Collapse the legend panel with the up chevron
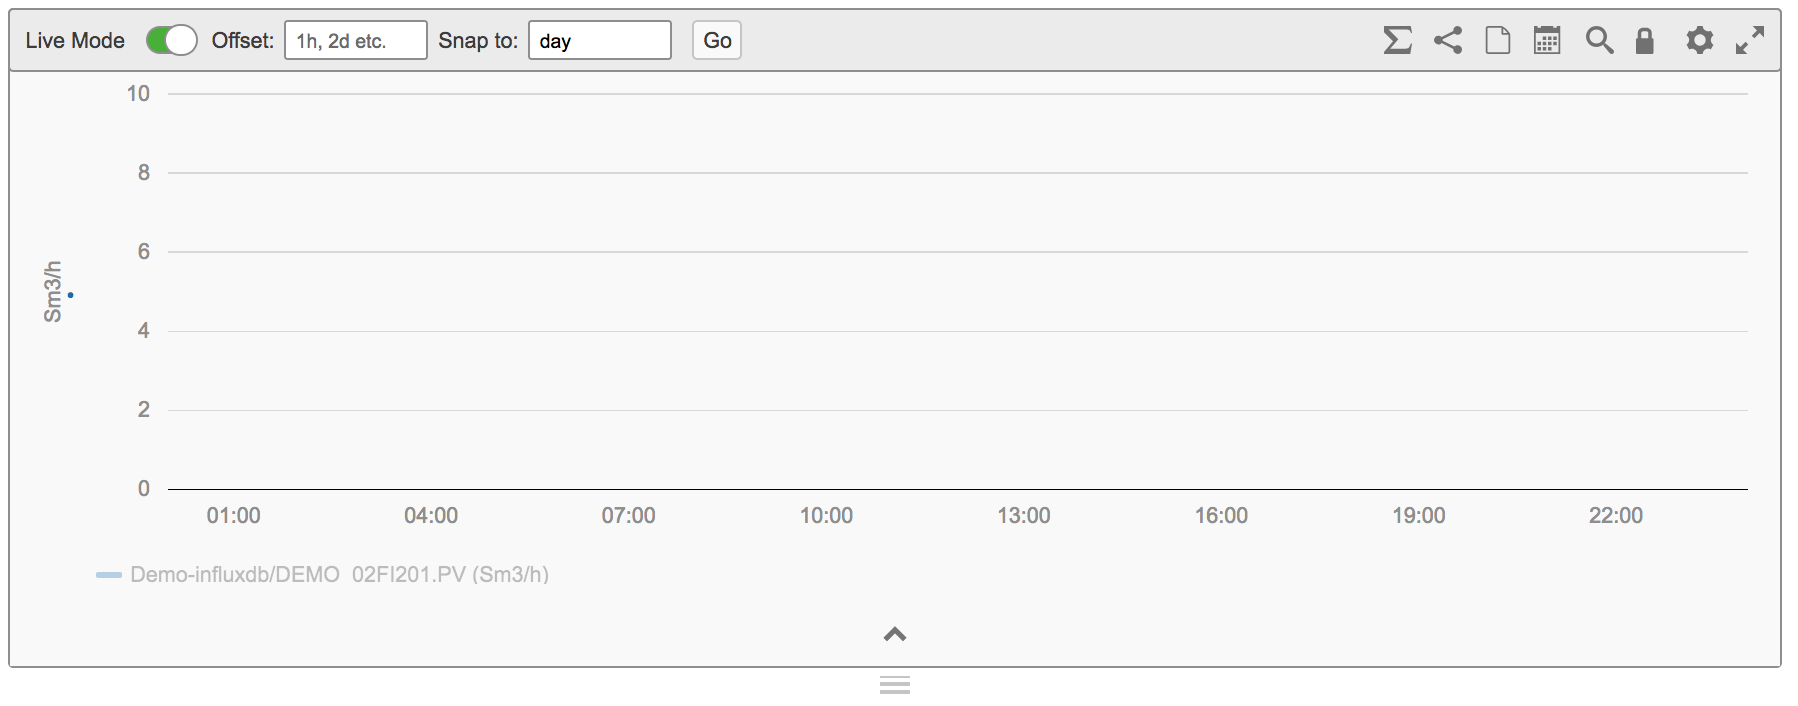This screenshot has height=706, width=1798. (x=895, y=634)
